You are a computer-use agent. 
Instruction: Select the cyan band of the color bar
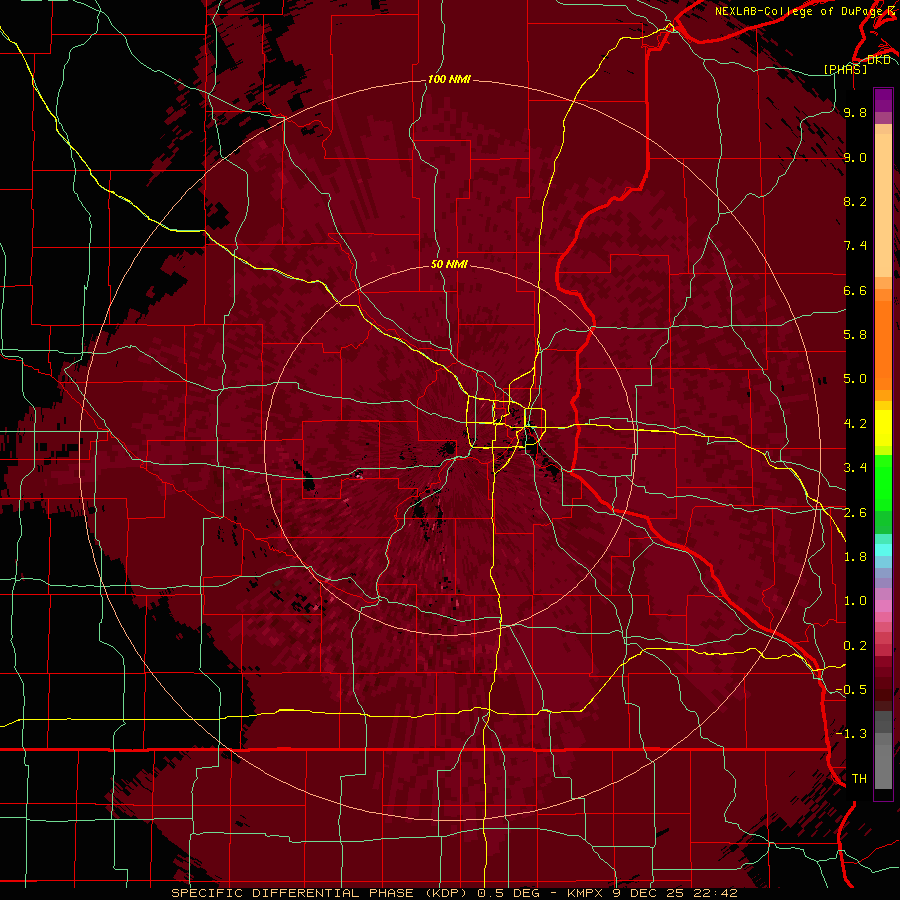click(883, 550)
